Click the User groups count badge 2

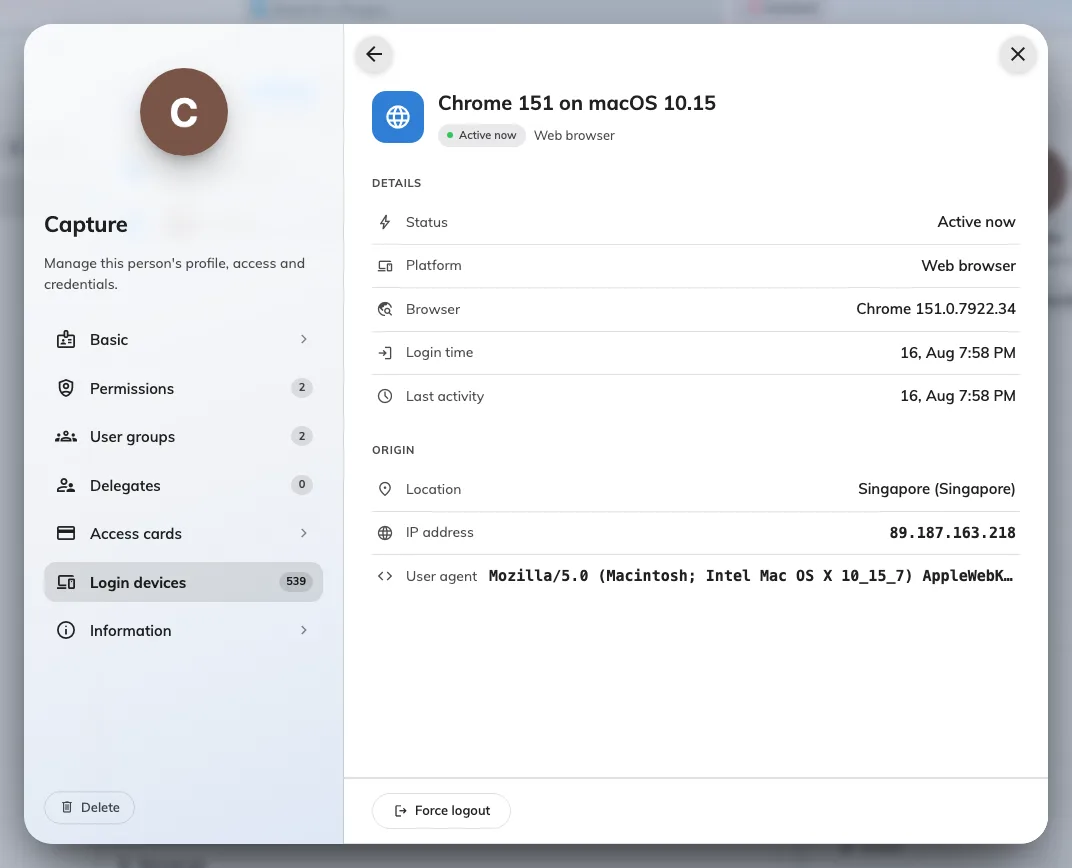pyautogui.click(x=302, y=436)
